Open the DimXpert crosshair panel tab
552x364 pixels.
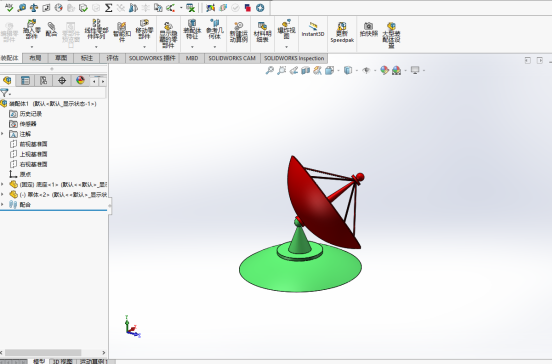pyautogui.click(x=62, y=81)
